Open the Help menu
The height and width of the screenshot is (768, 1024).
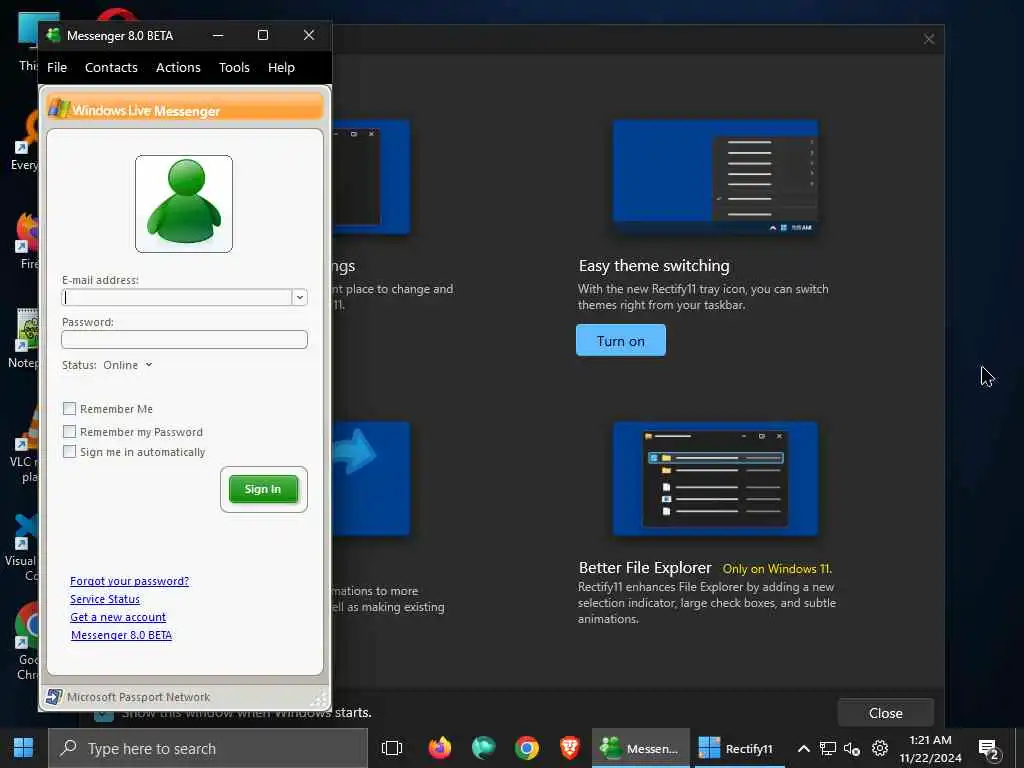click(x=281, y=67)
